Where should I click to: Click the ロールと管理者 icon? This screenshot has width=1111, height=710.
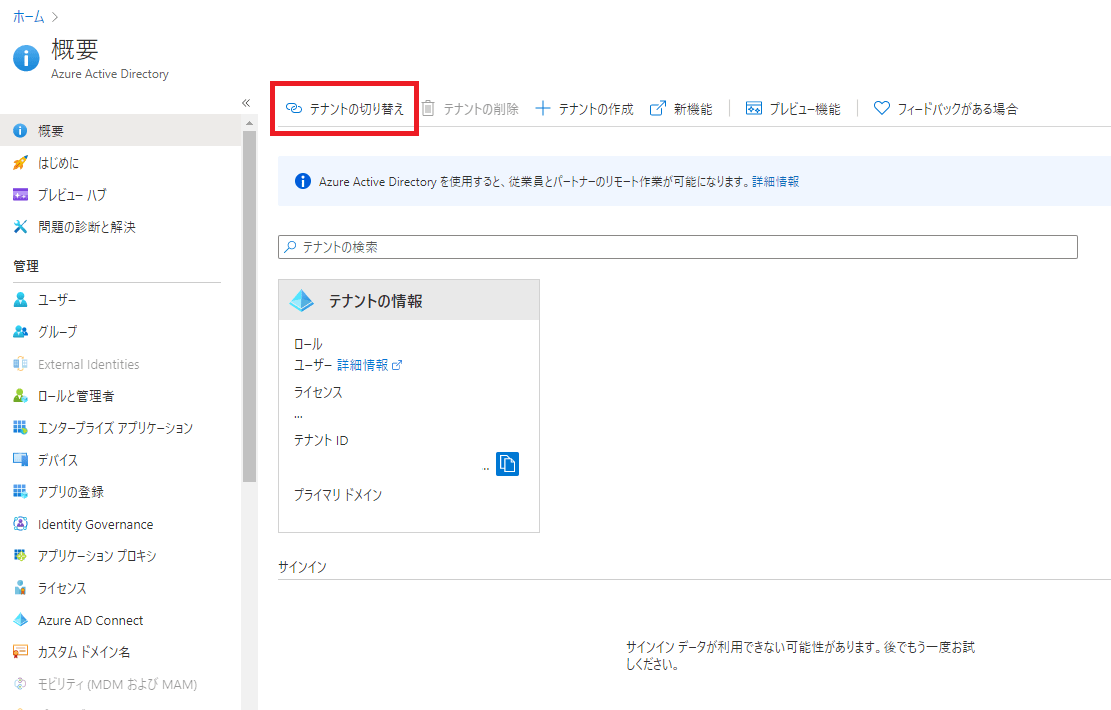21,396
